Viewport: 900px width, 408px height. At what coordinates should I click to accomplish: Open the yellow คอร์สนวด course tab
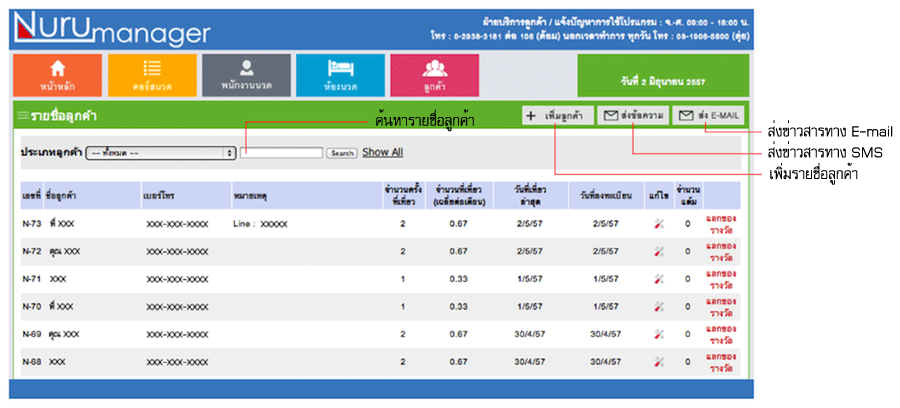pos(152,74)
